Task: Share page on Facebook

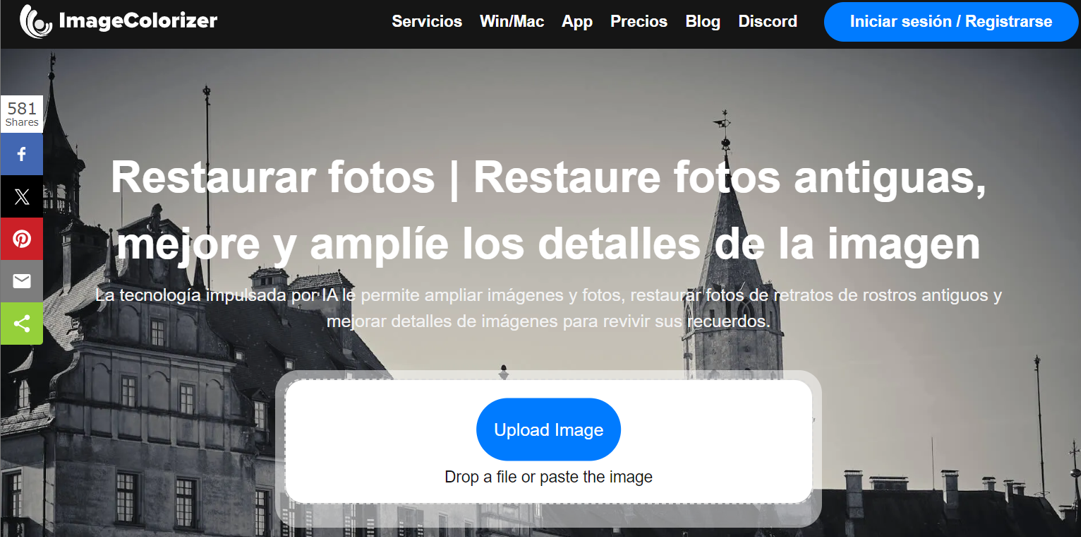Action: pyautogui.click(x=21, y=154)
